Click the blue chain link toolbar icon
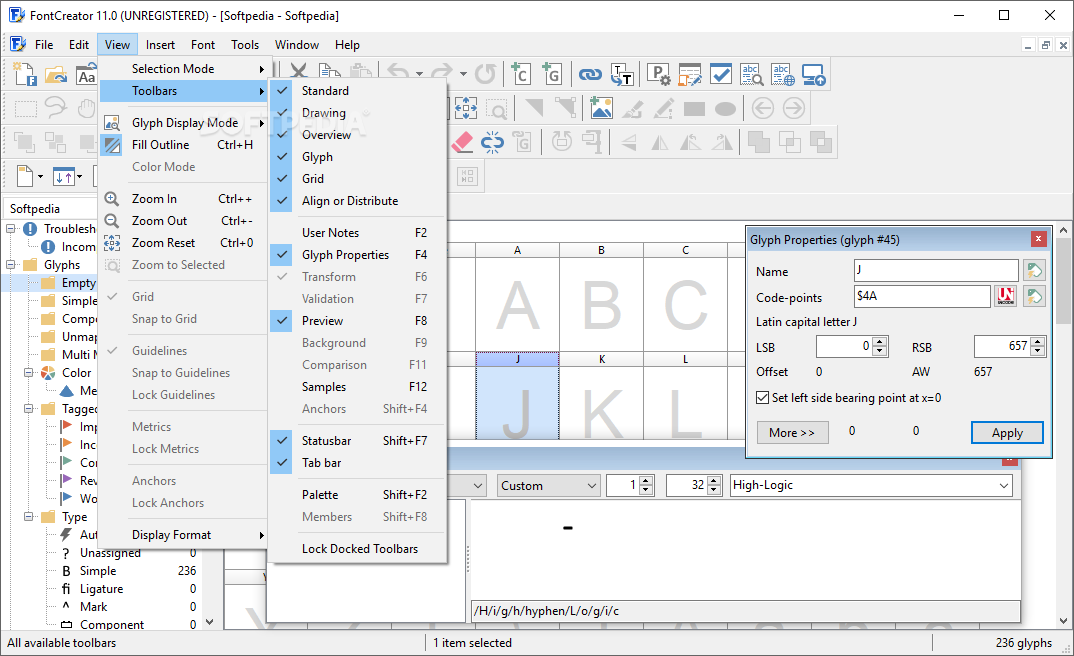Viewport: 1074px width, 656px height. [x=590, y=74]
